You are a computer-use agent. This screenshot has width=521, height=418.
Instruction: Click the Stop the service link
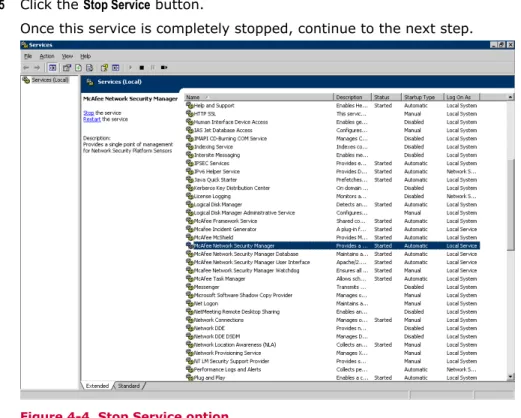click(x=89, y=113)
